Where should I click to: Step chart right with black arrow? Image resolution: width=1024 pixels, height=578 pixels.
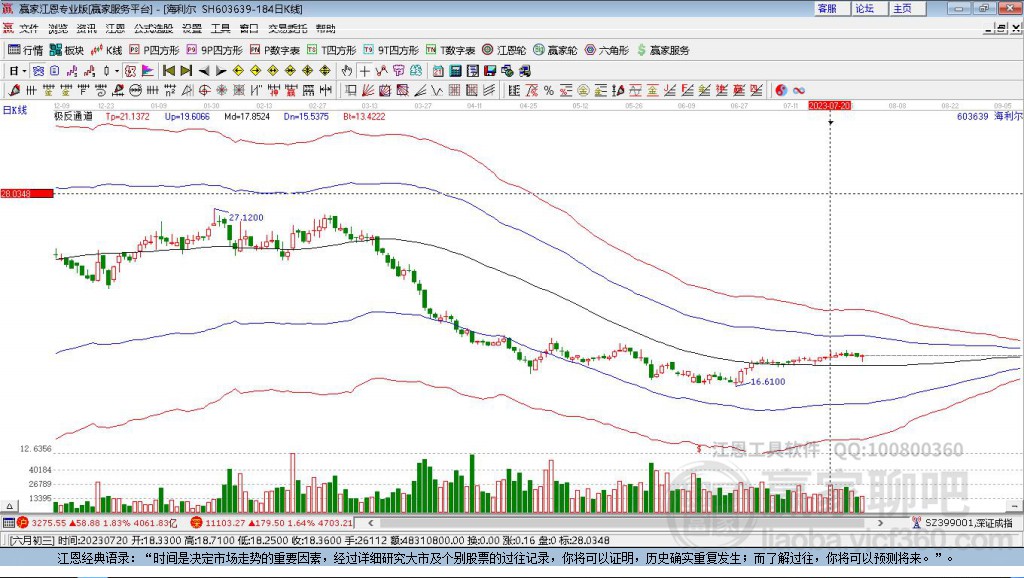point(221,71)
